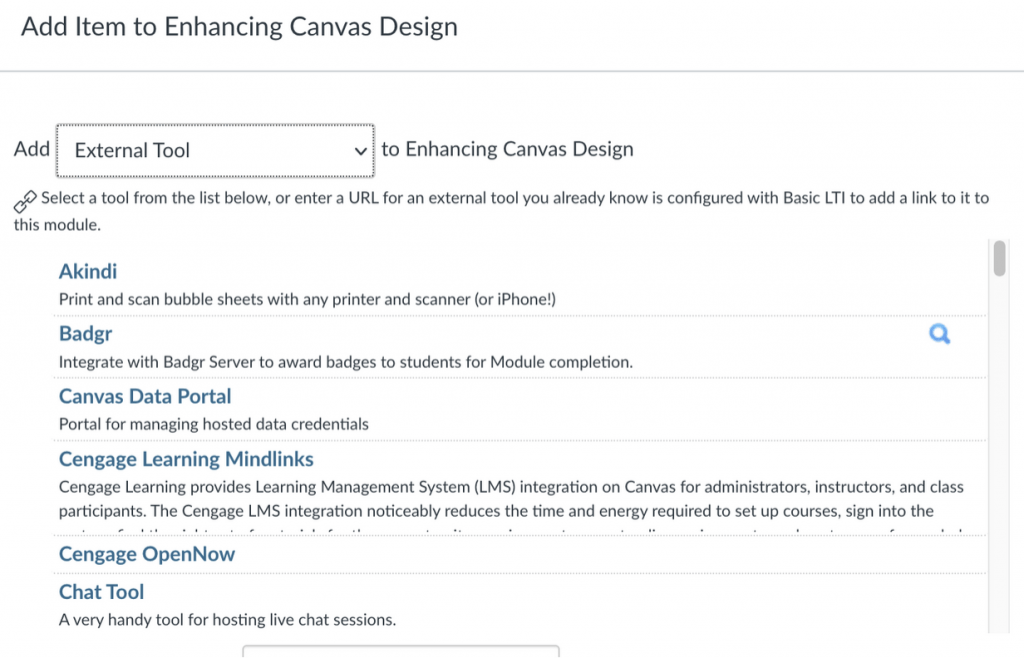This screenshot has width=1024, height=658.
Task: Click the tool list scrollbar thumb
Action: [999, 257]
